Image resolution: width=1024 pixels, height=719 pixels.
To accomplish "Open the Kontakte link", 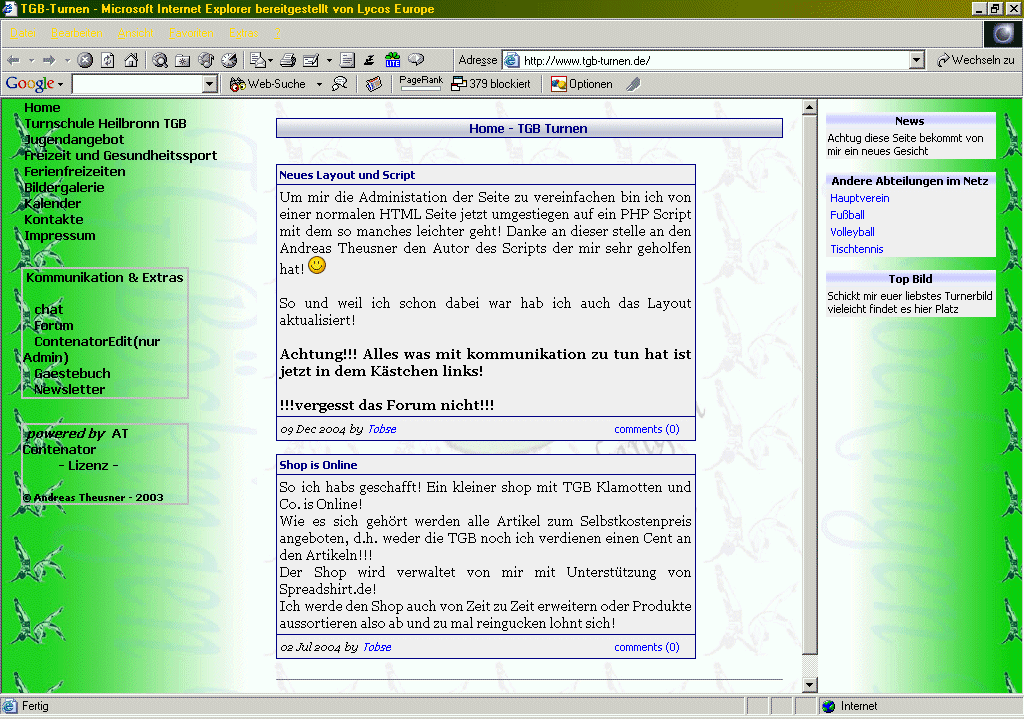I will (x=54, y=219).
